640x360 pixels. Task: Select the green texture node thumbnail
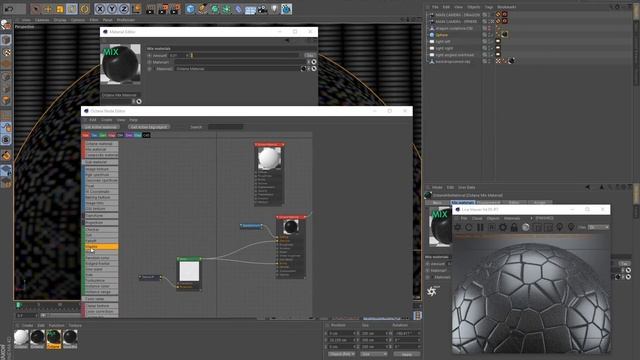point(189,271)
